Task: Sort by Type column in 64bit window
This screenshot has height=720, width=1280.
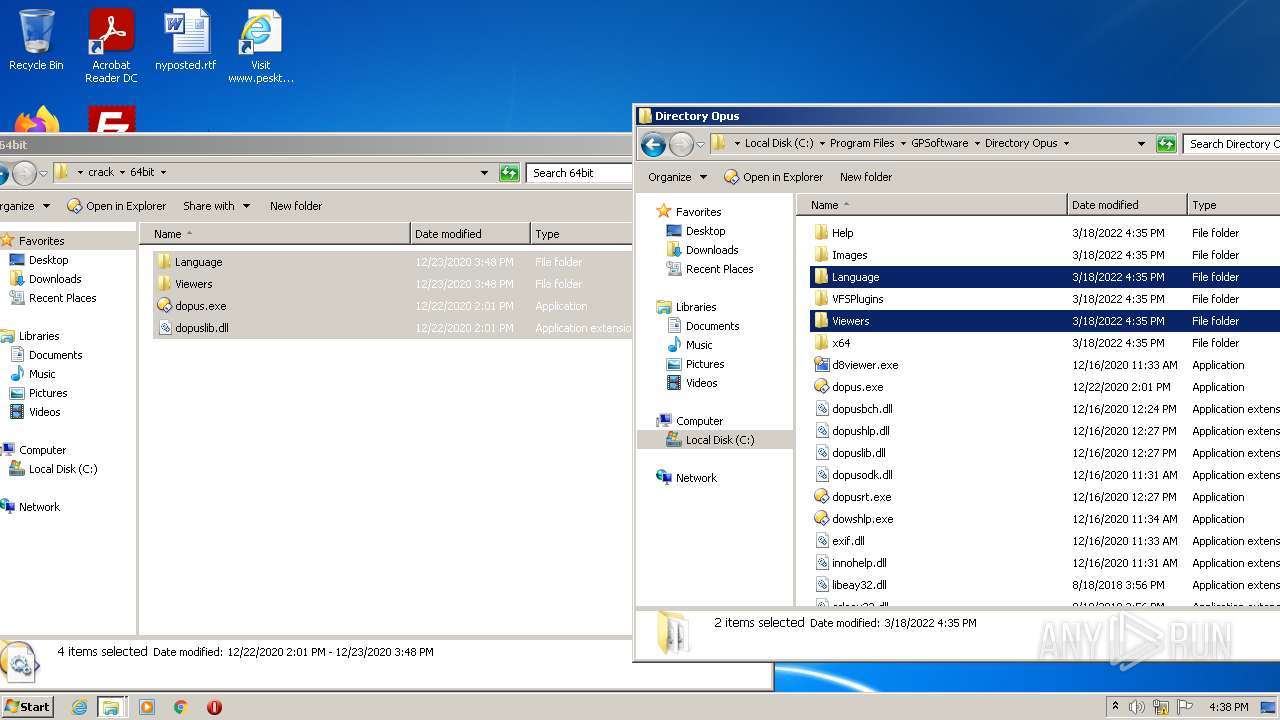Action: (581, 234)
